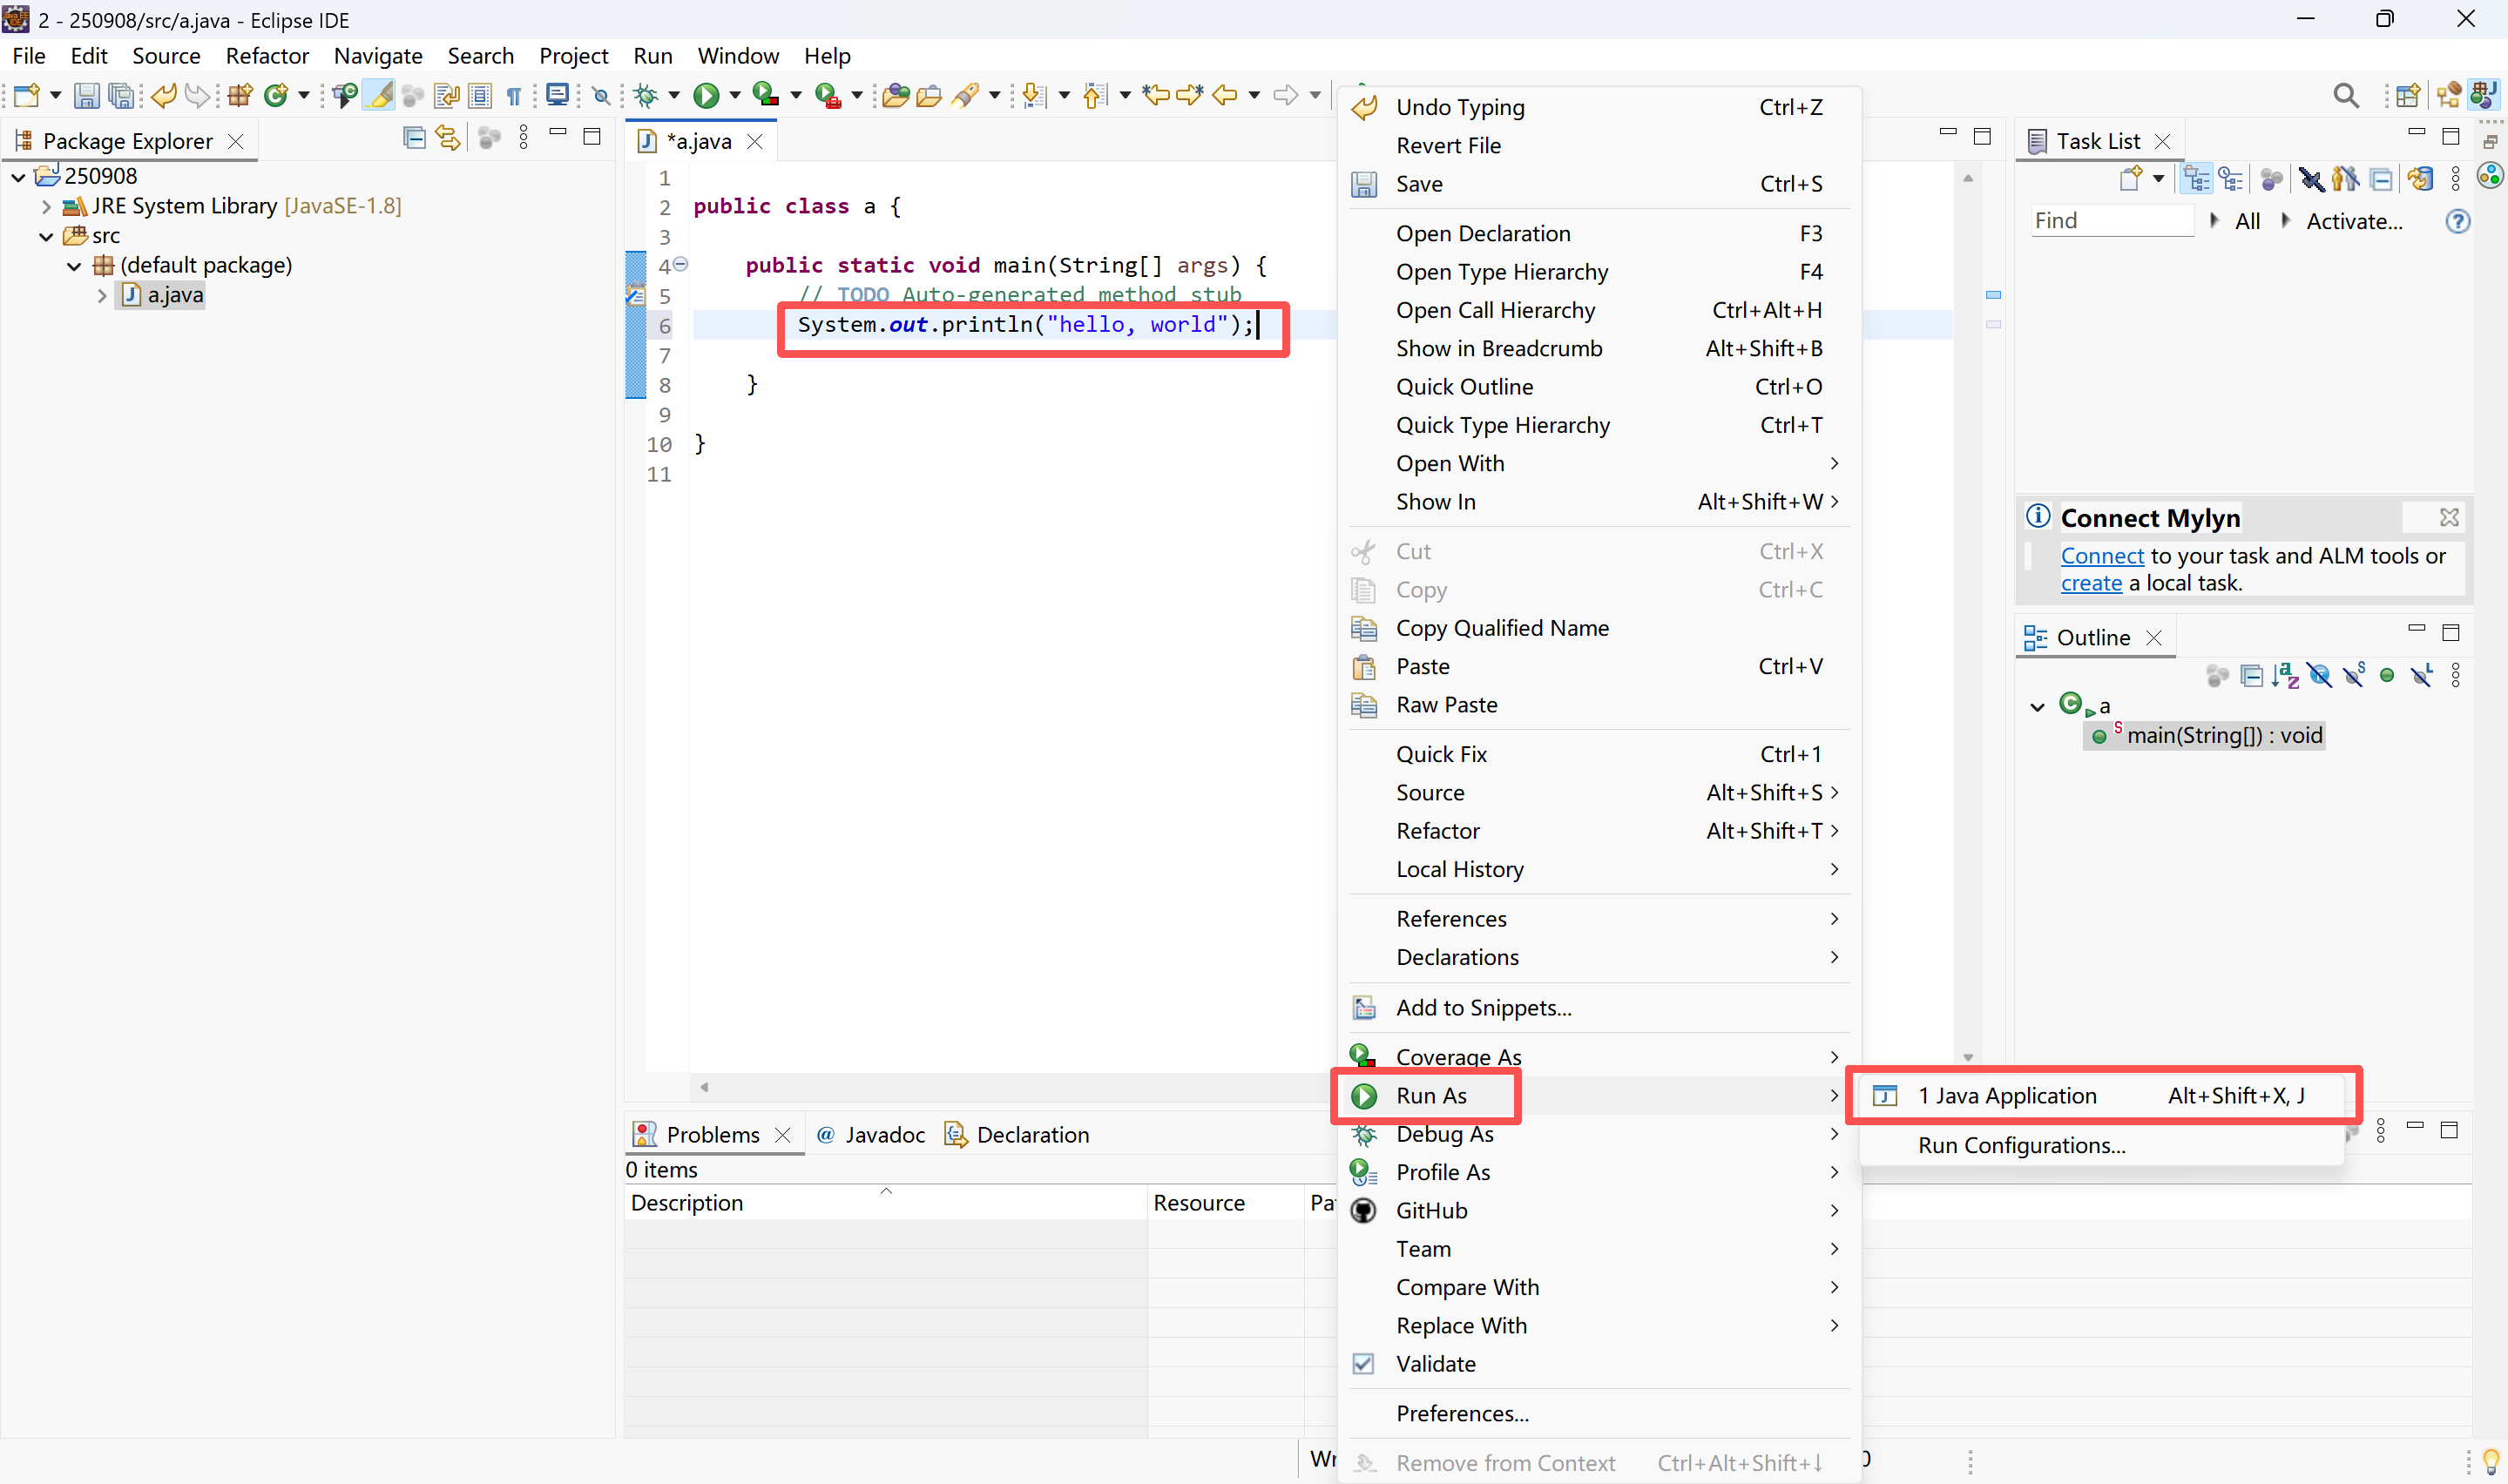Open the Run button dropdown arrow
The height and width of the screenshot is (1484, 2508).
[735, 95]
